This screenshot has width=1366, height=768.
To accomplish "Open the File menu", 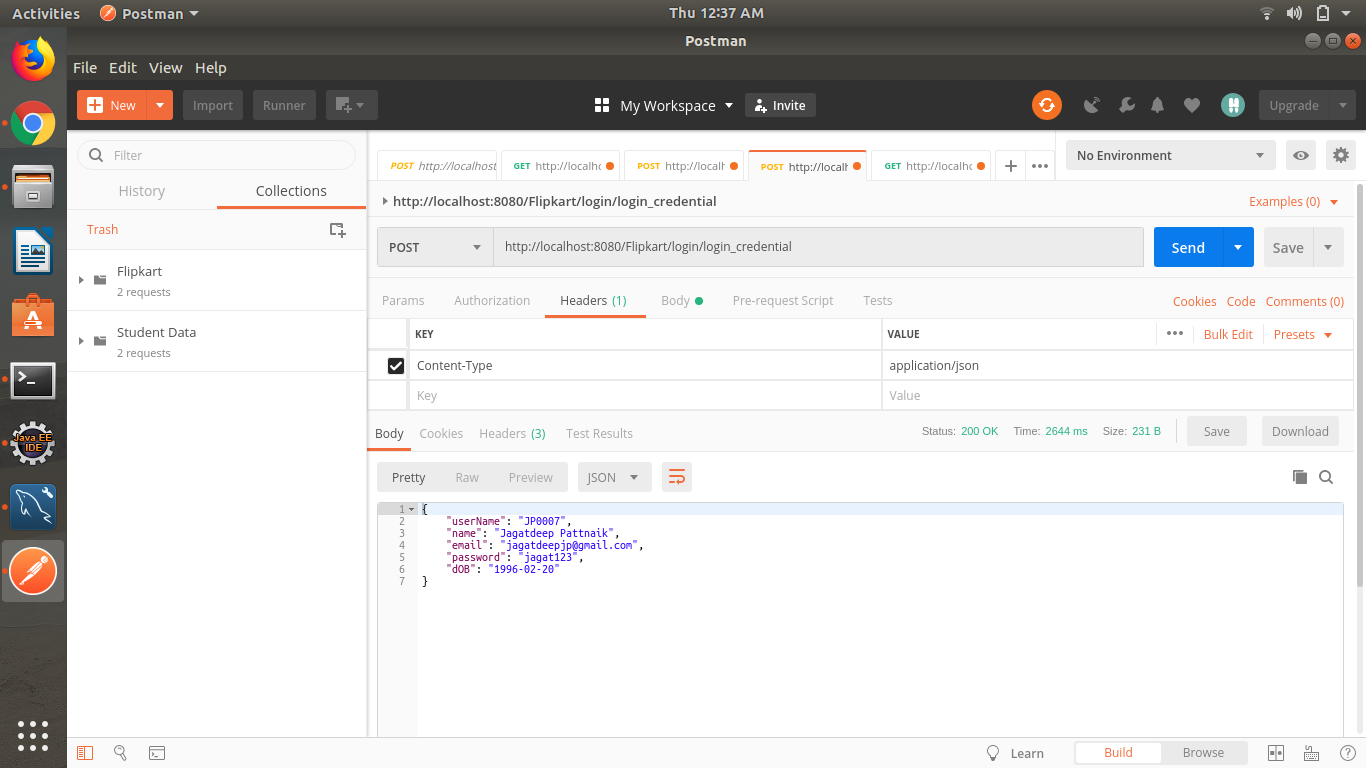I will pyautogui.click(x=85, y=68).
